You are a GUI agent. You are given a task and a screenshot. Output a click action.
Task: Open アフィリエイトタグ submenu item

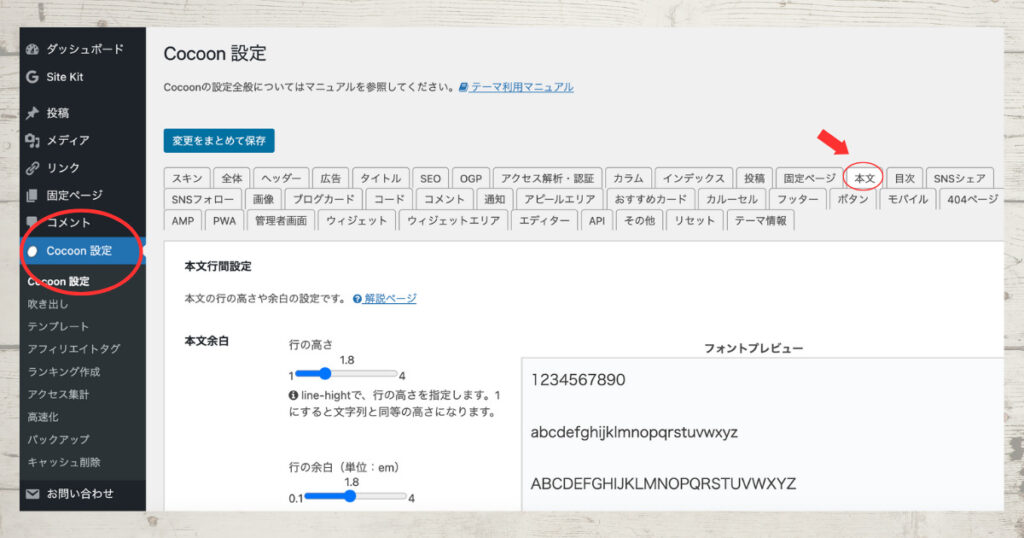(x=74, y=349)
